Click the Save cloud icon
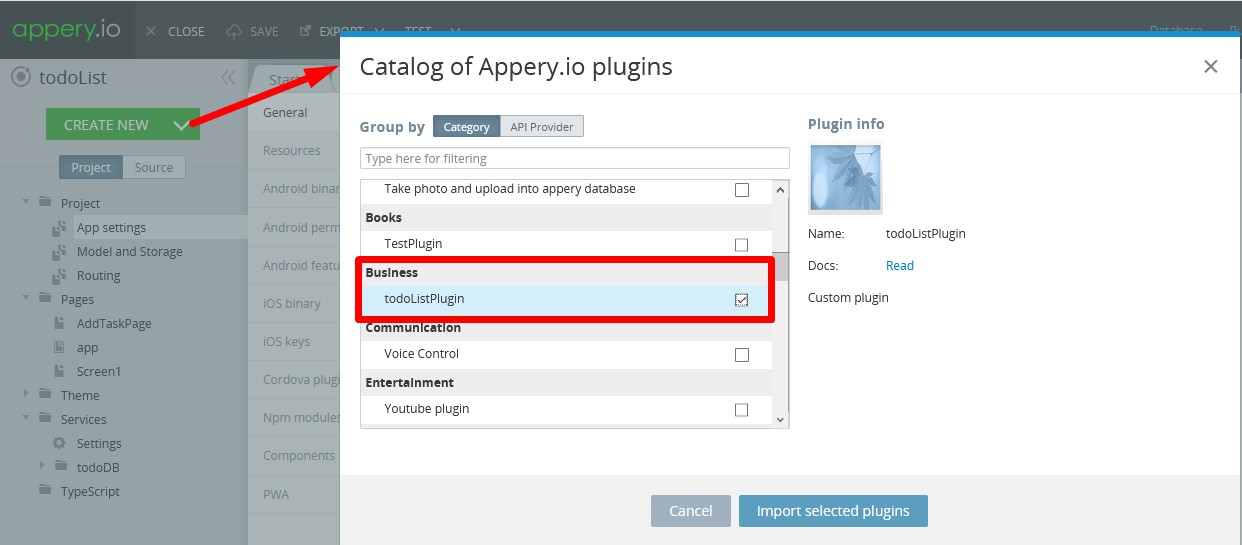Viewport: 1242px width, 545px height. [x=234, y=31]
